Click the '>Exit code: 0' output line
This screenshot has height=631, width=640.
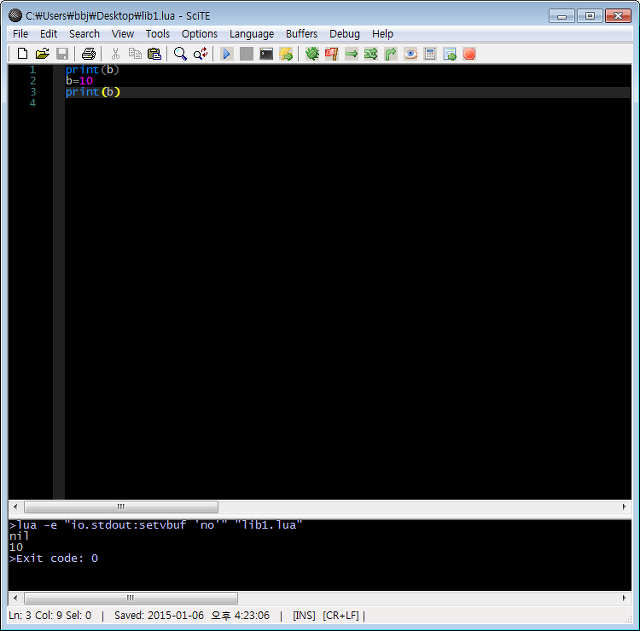pos(53,558)
